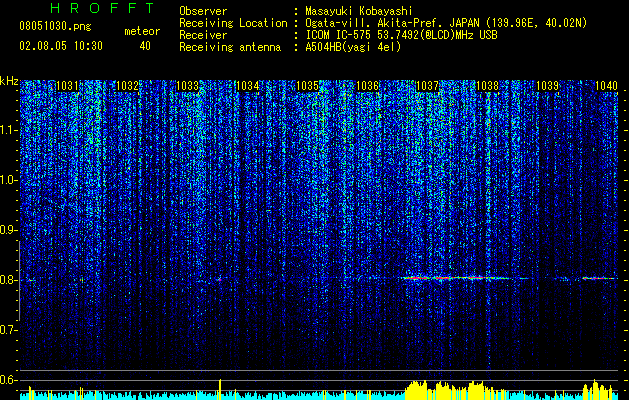This screenshot has height=400, width=629.
Task: Click the 0.6 frequency axis label
Action: click(9, 380)
